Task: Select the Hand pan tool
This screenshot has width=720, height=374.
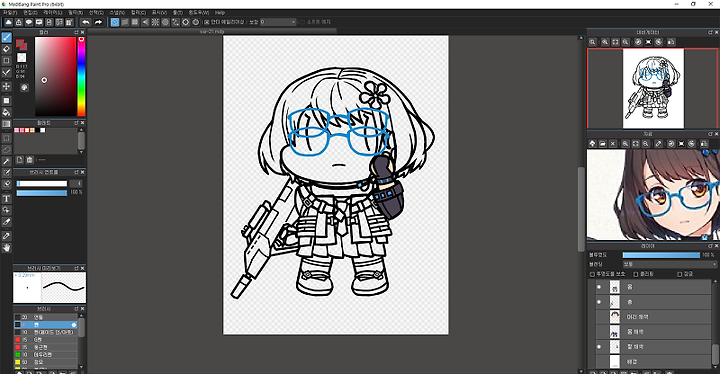Action: tap(6, 248)
